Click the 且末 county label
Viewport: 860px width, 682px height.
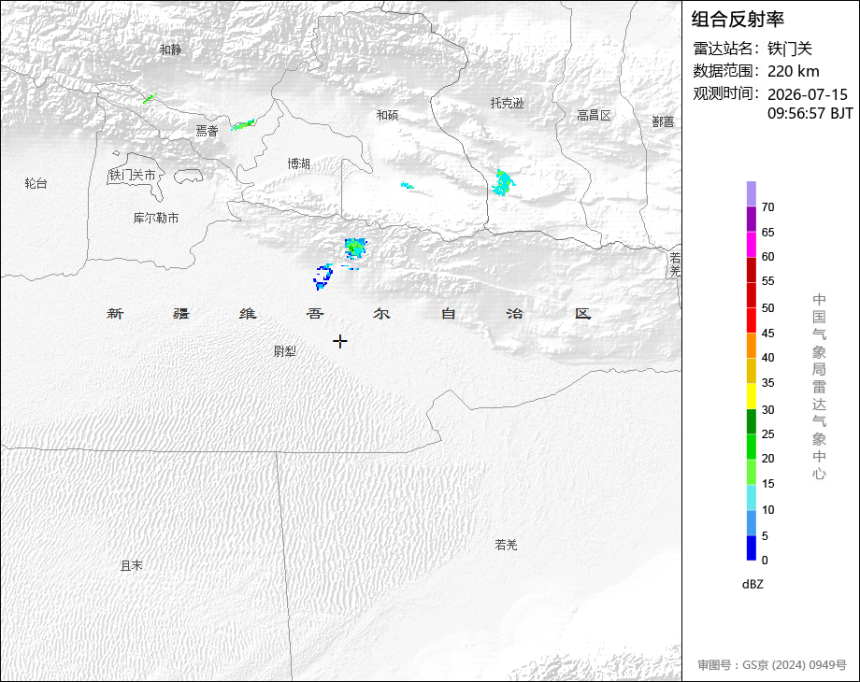pos(131,565)
